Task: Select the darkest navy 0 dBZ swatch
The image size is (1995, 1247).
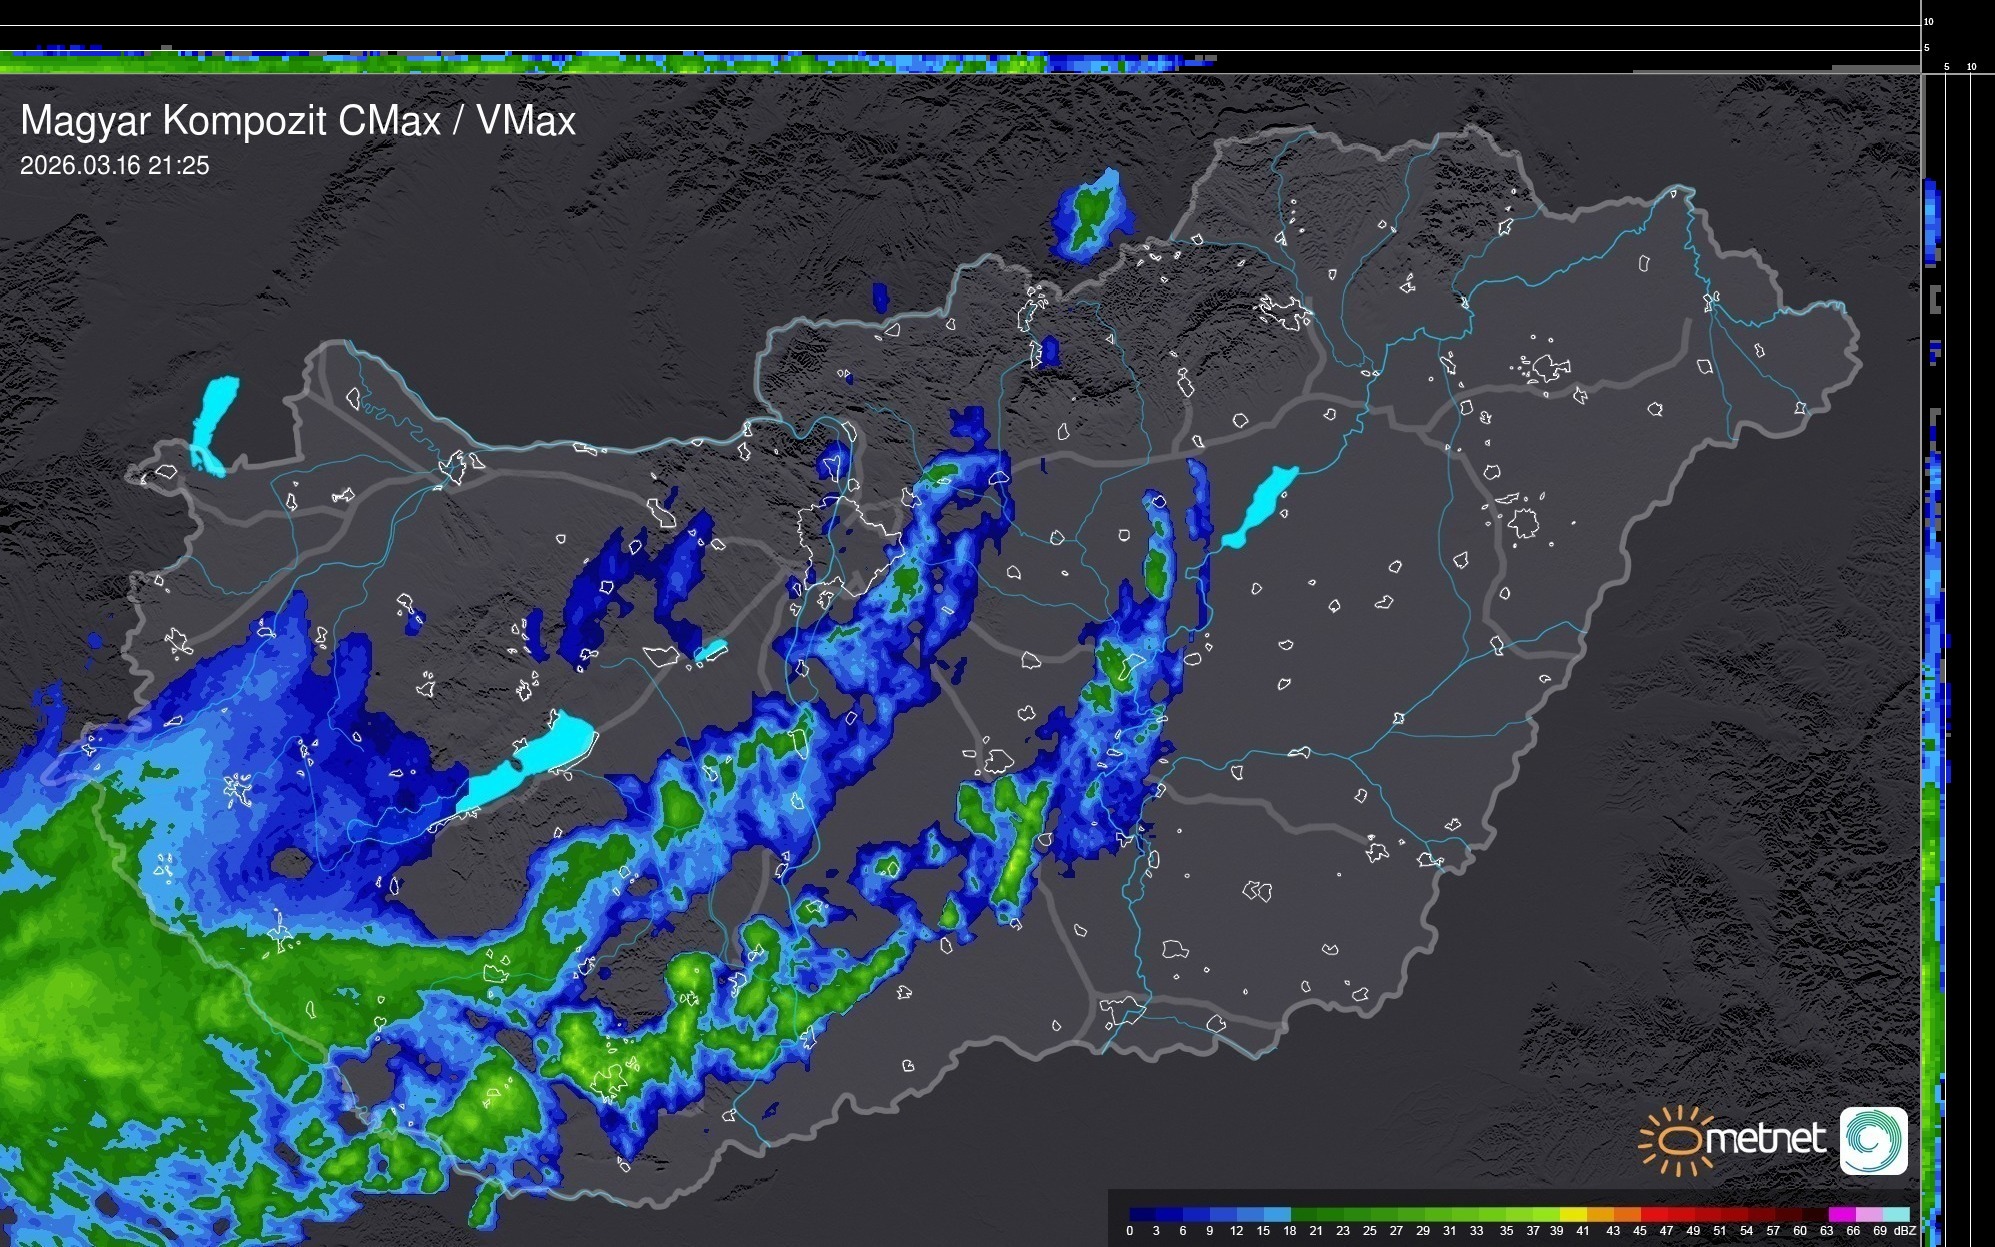Action: 1142,1215
